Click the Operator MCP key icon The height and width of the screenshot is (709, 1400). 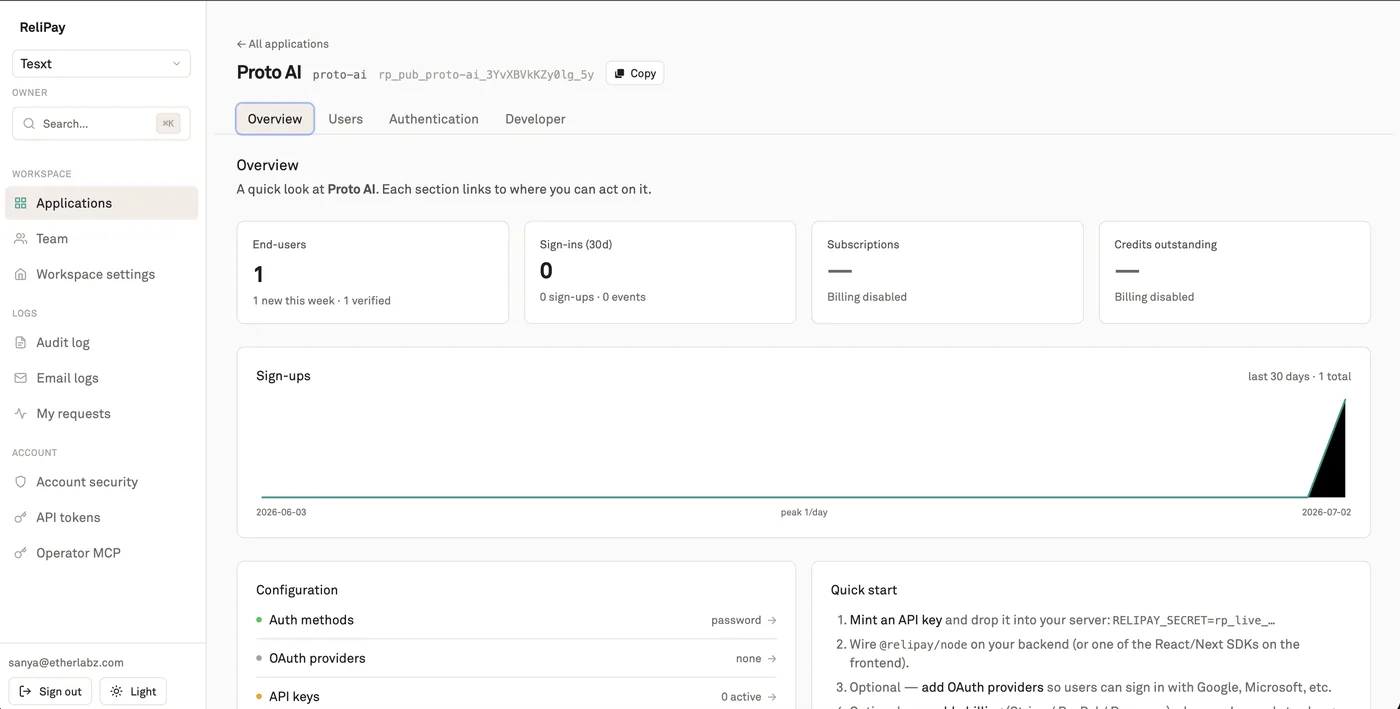(20, 553)
